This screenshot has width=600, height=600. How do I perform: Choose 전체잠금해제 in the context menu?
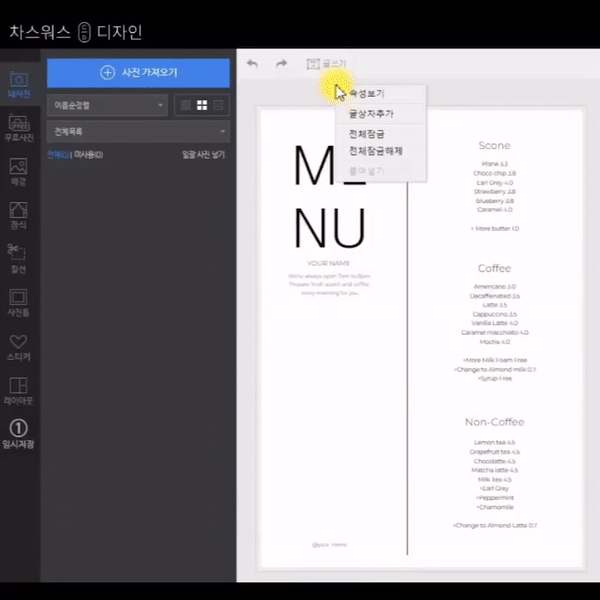coord(381,151)
